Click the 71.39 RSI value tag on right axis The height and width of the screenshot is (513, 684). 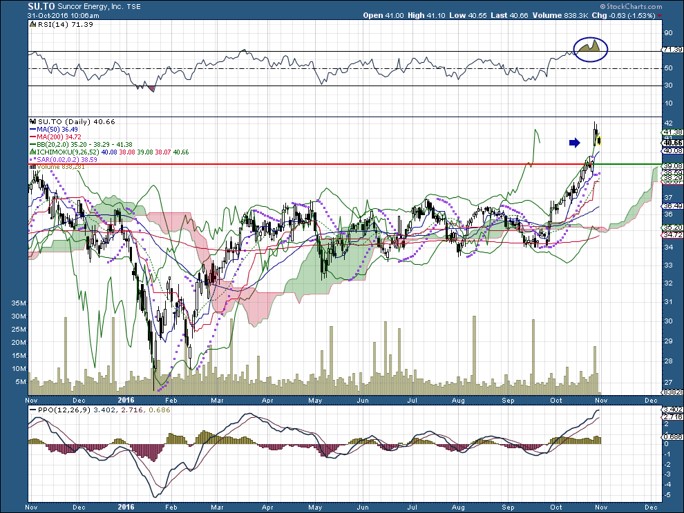(x=673, y=49)
